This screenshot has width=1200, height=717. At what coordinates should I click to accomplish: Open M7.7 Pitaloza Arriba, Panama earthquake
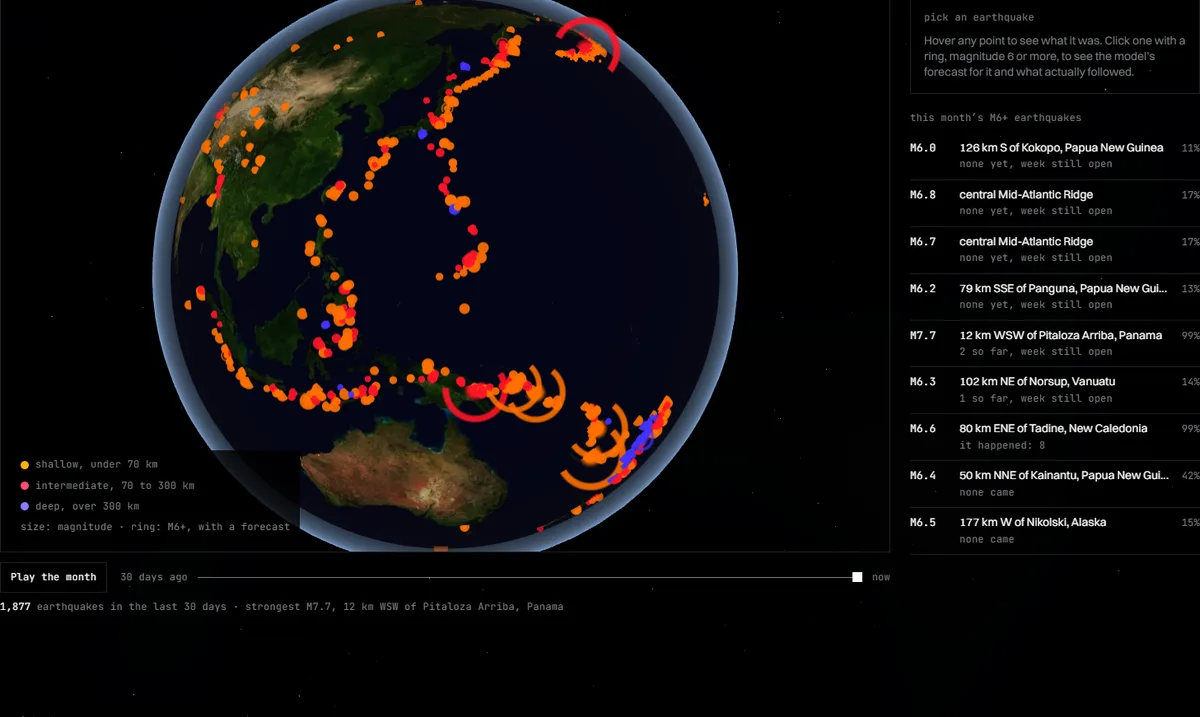tap(1054, 343)
